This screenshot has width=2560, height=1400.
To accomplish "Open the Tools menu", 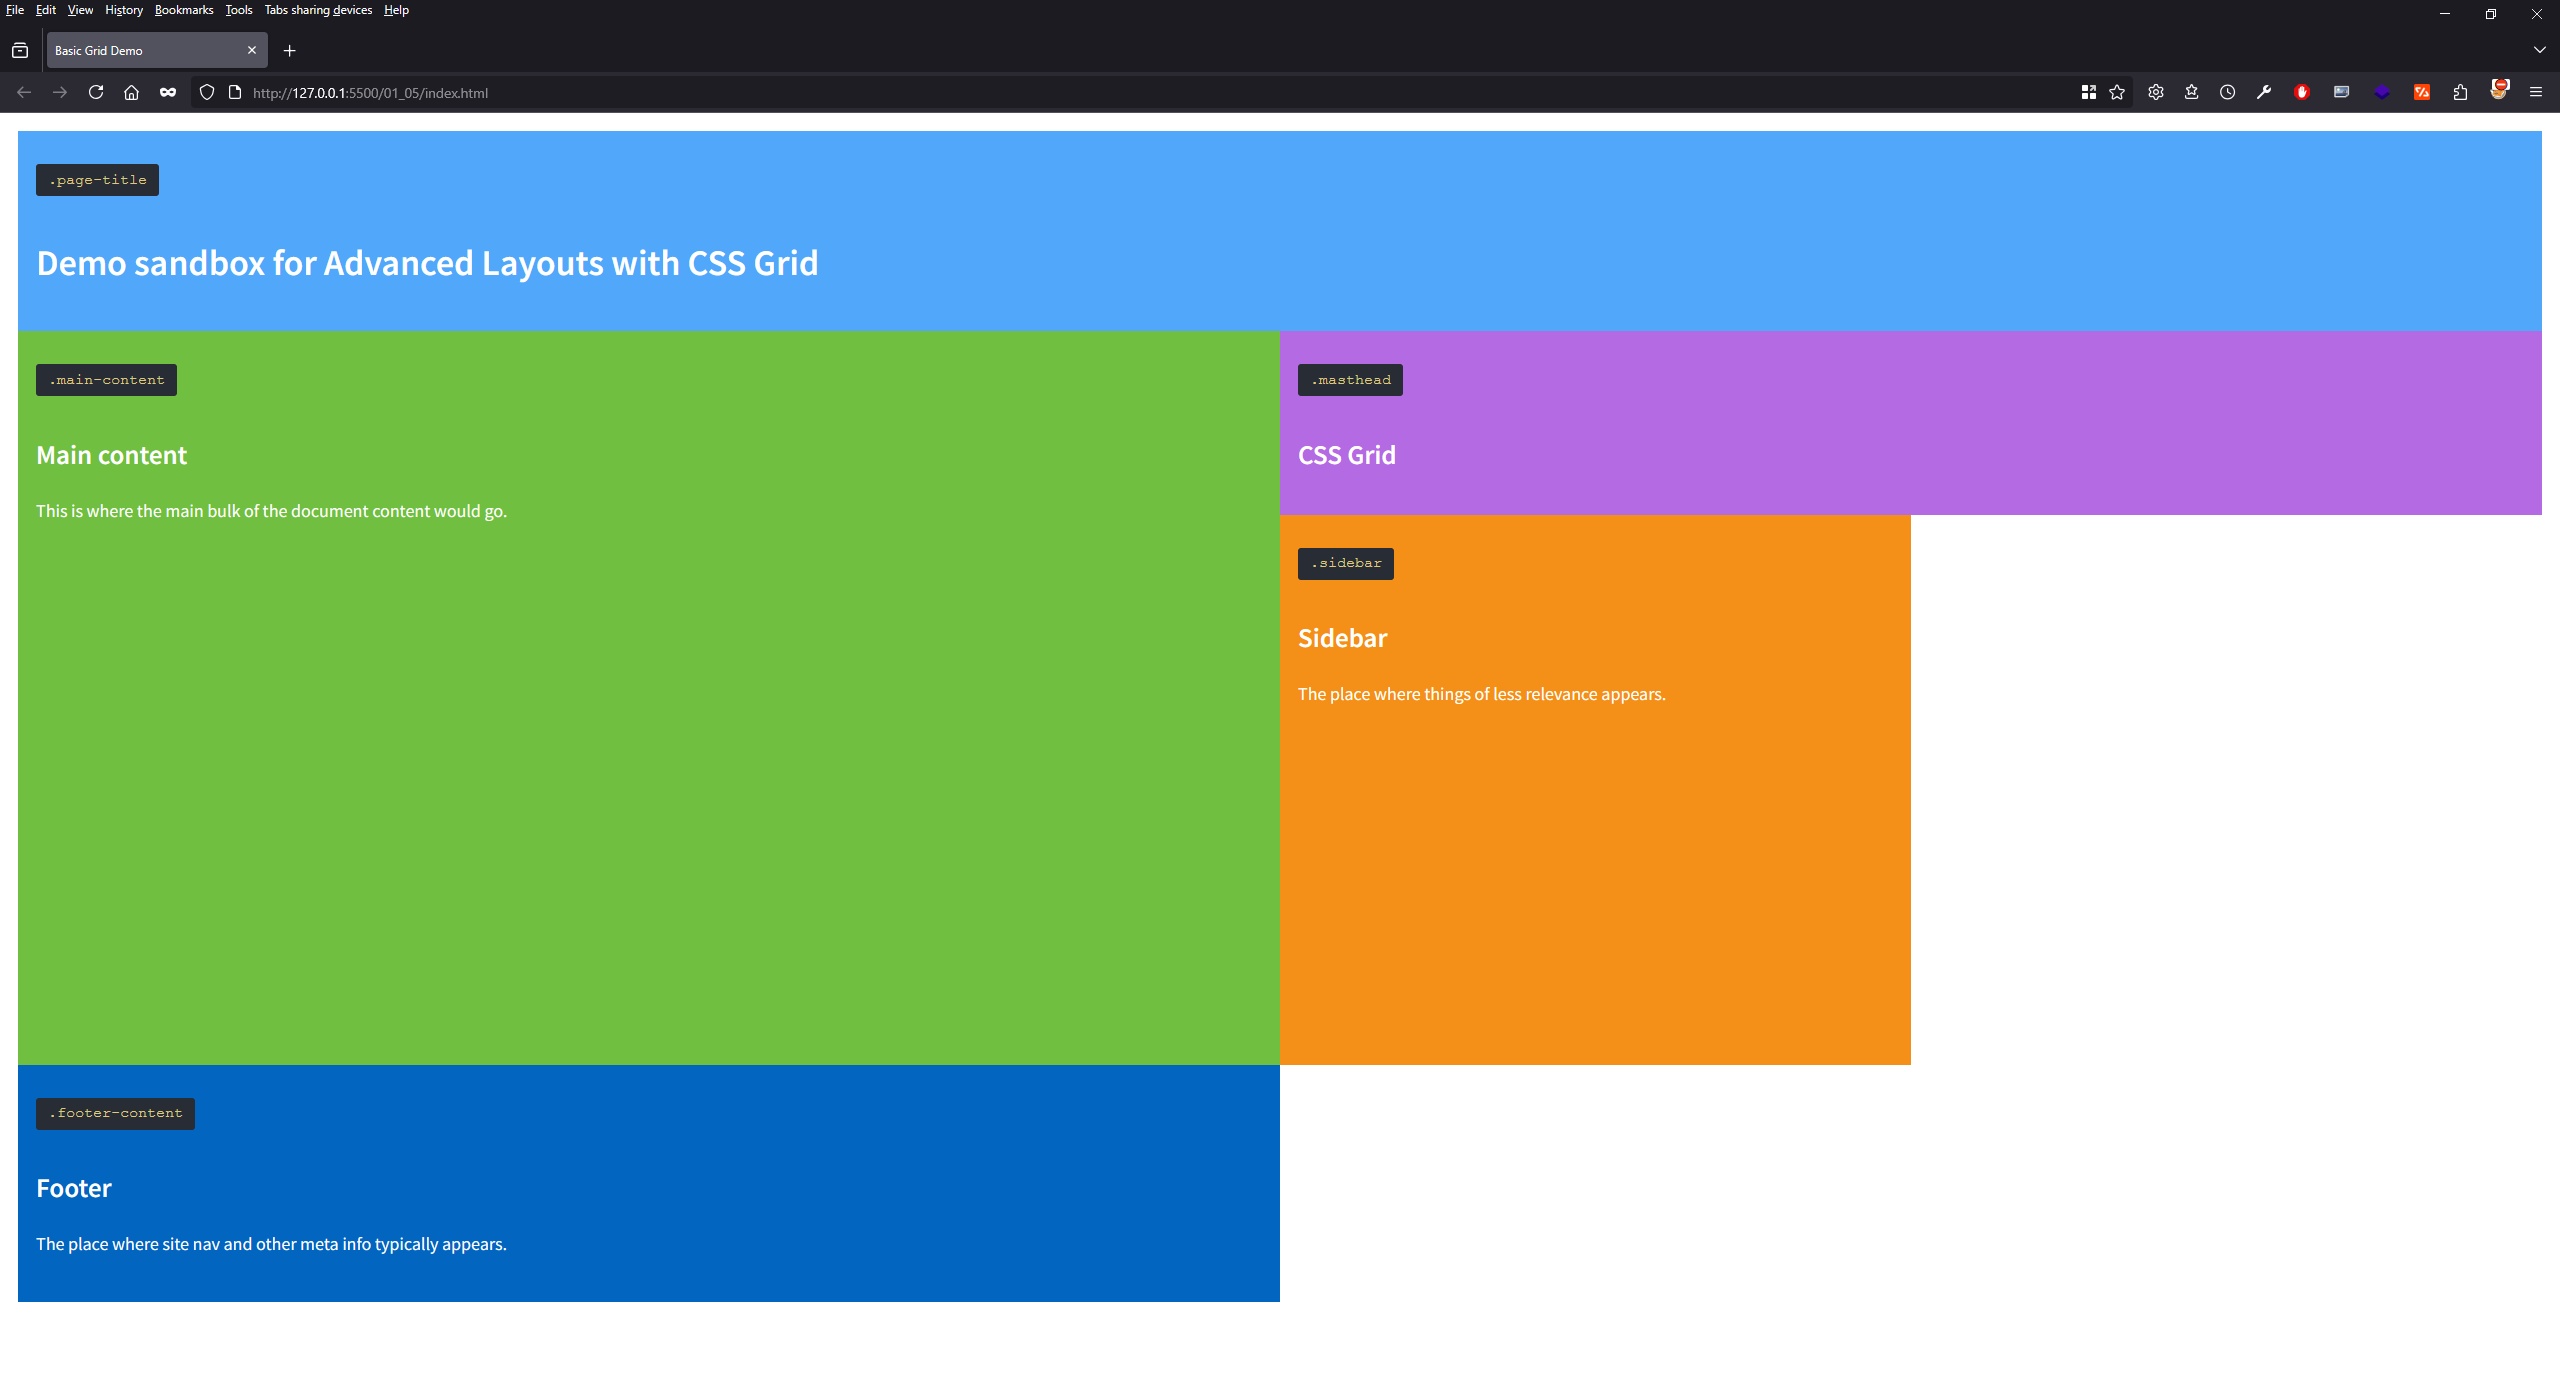I will click(x=239, y=10).
